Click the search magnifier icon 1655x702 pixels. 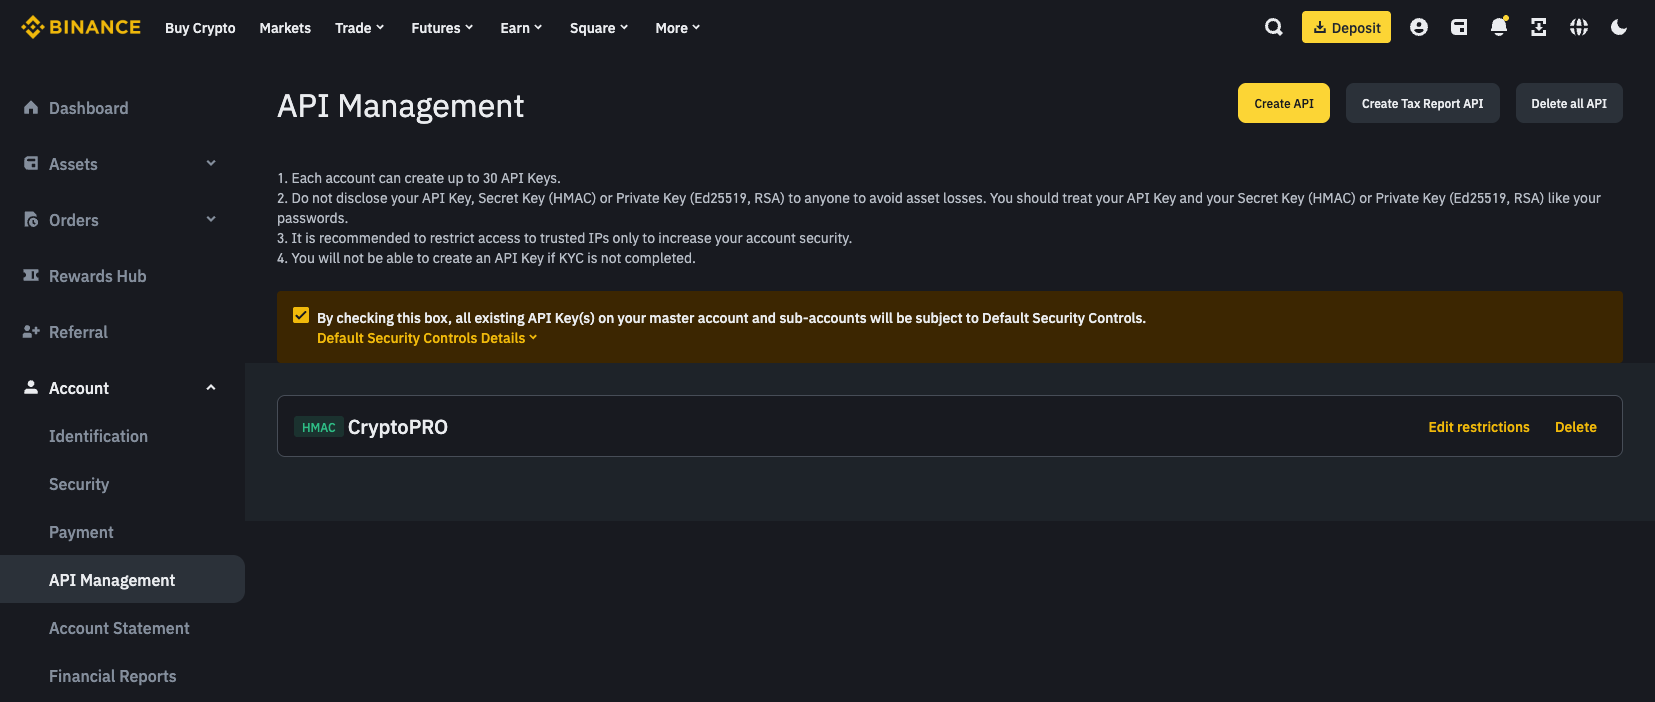[1273, 27]
